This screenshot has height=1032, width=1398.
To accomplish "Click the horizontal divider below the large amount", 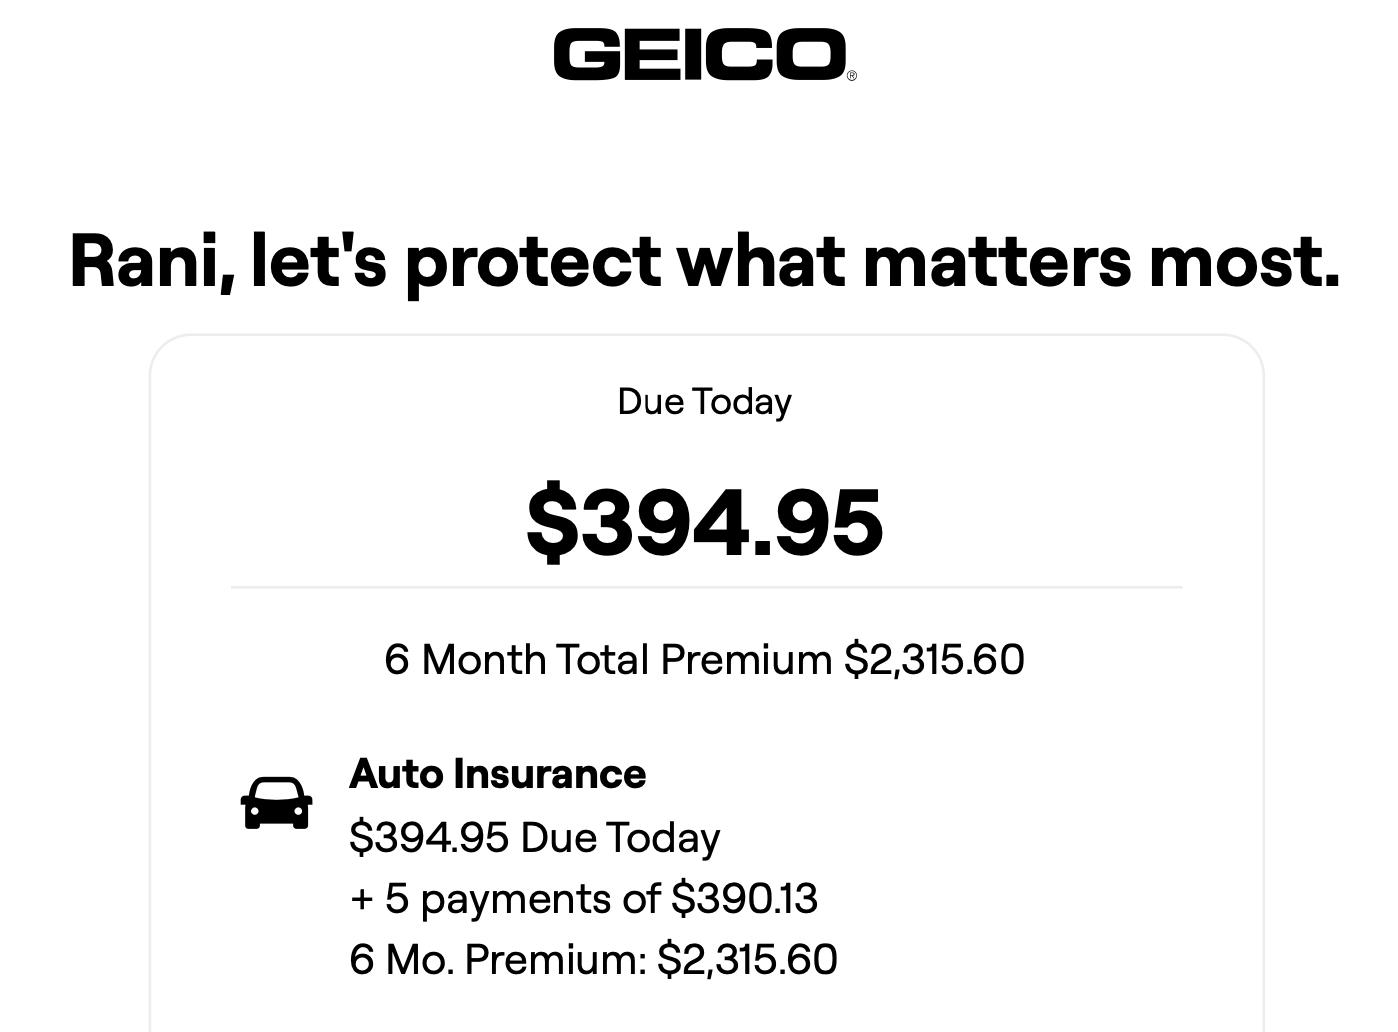I will coord(706,588).
